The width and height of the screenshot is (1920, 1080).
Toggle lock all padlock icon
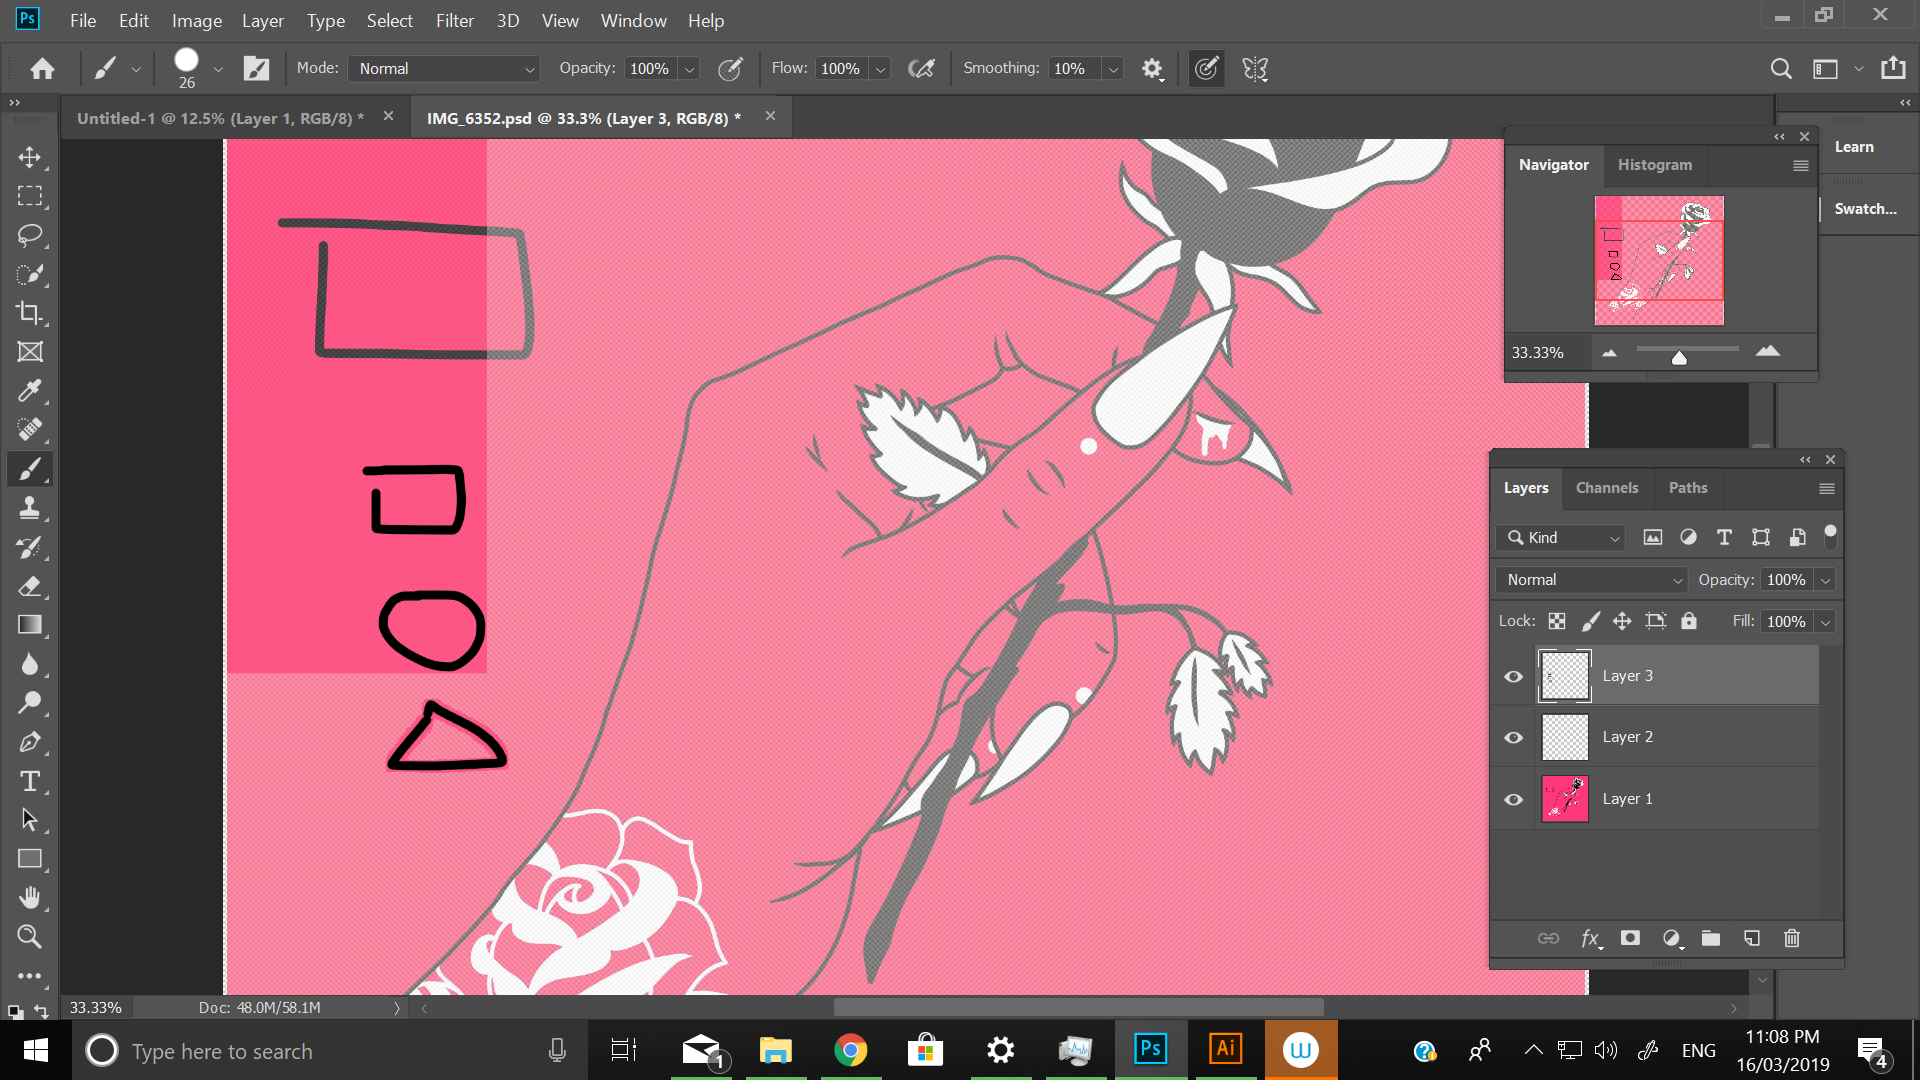point(1689,621)
